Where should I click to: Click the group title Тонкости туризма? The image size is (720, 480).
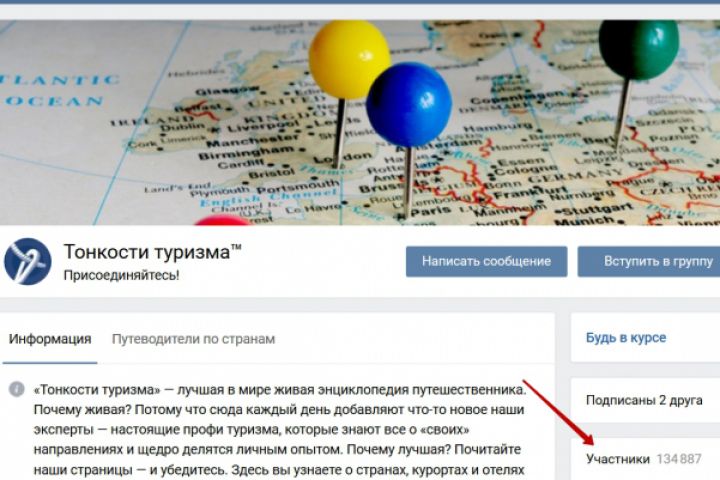tap(152, 252)
